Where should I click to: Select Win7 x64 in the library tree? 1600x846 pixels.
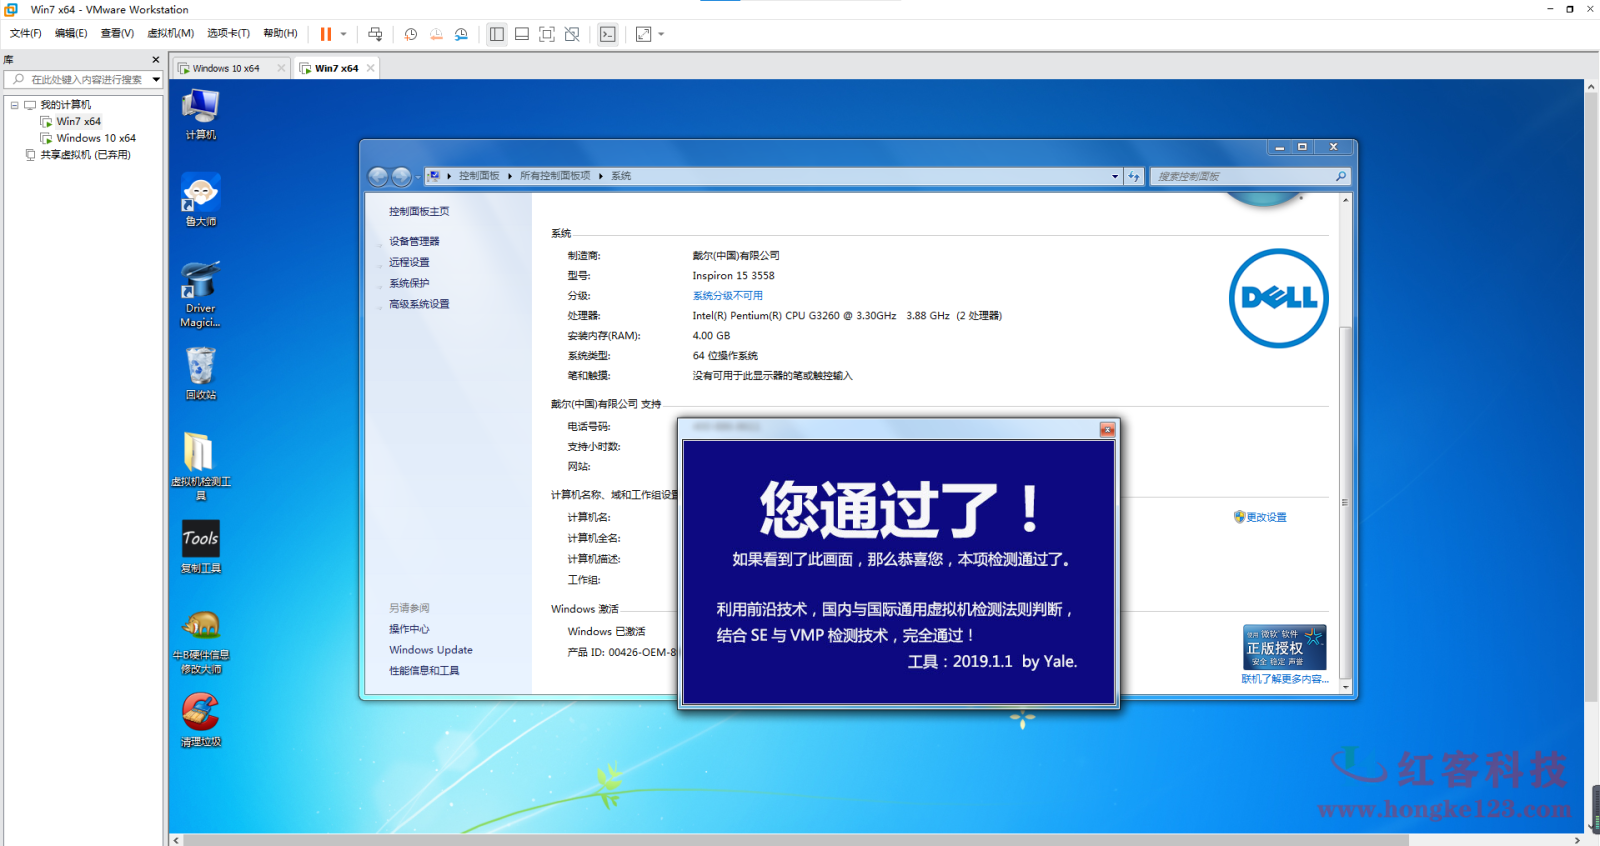(x=78, y=121)
